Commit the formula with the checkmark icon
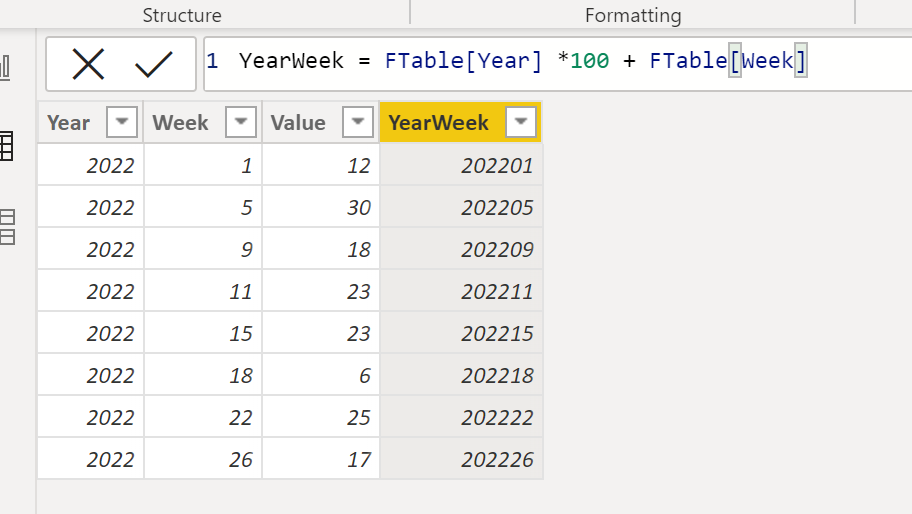 [154, 64]
